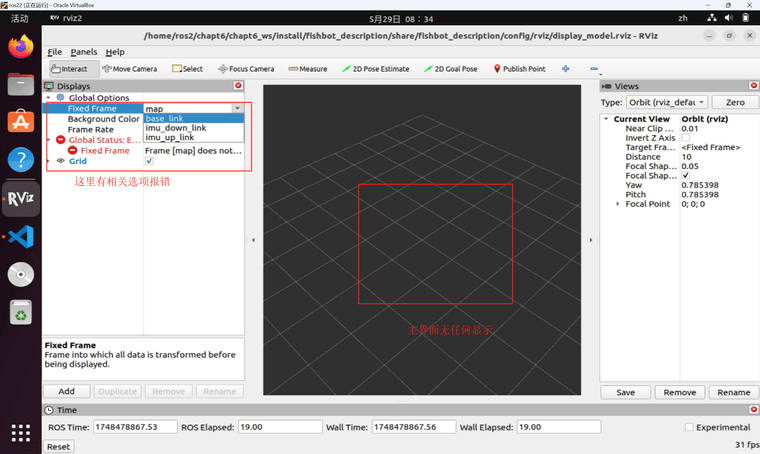Activate 2D Goal Pose tool
The height and width of the screenshot is (454, 760).
pos(450,69)
